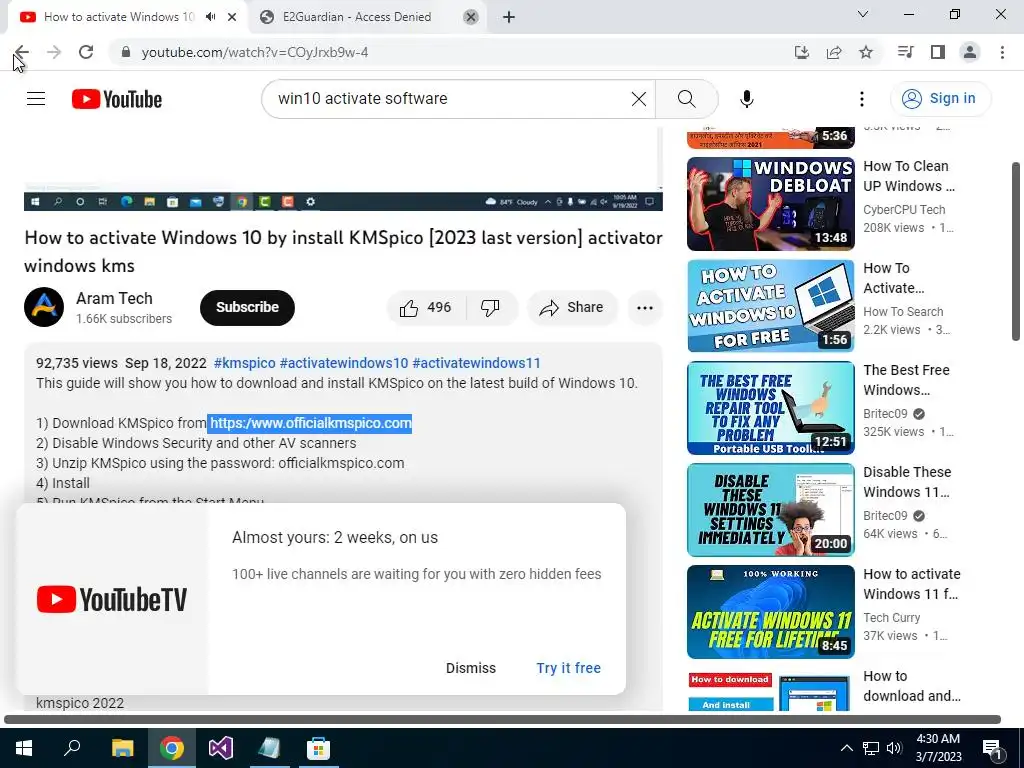Open Chrome three-dot menu
The image size is (1024, 768).
1002,52
